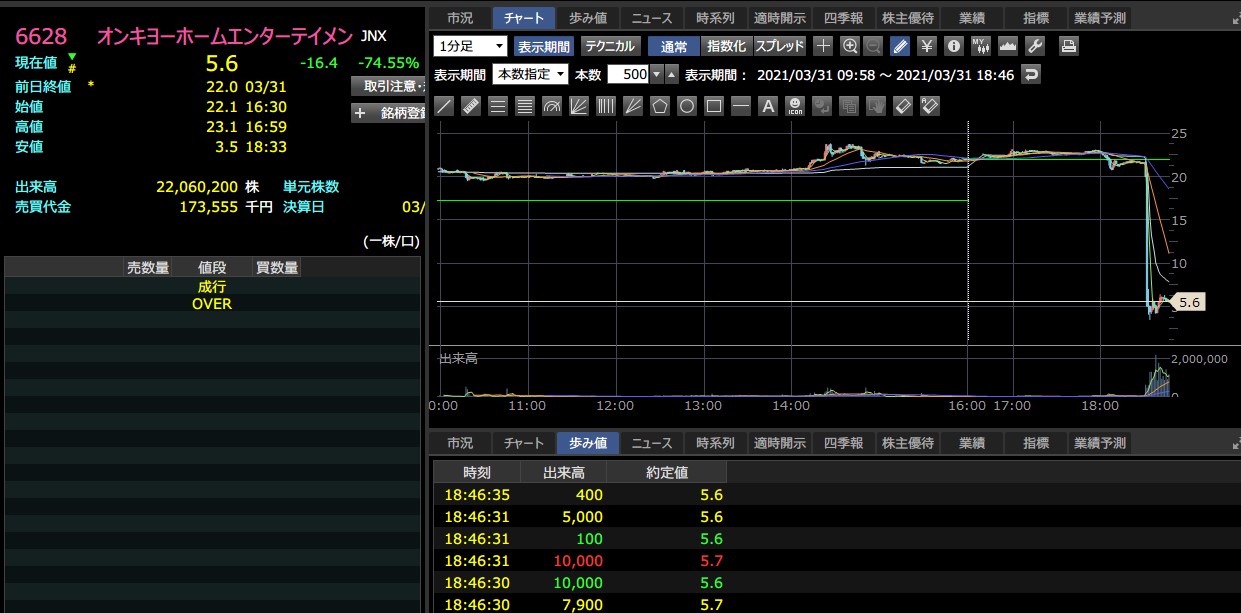The height and width of the screenshot is (613, 1241).
Task: Select the vertical lines cycle tool
Action: pos(606,105)
